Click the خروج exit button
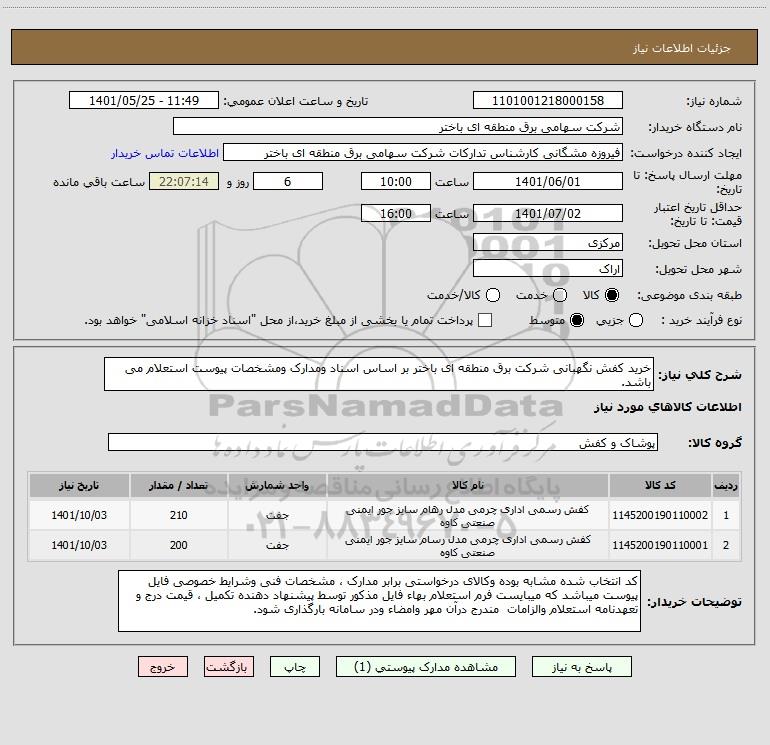770x745 pixels. click(163, 667)
